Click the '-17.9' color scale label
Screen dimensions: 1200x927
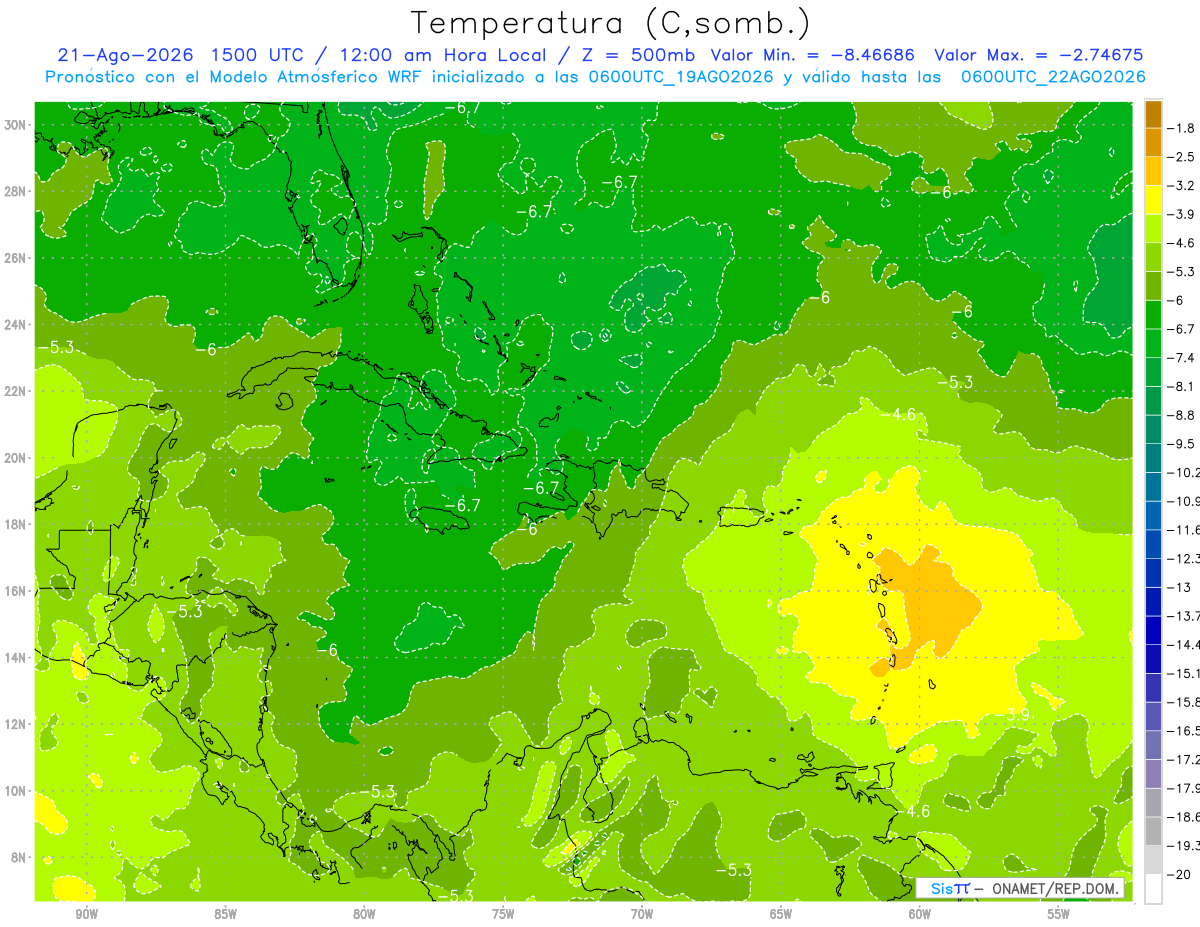click(x=1184, y=788)
